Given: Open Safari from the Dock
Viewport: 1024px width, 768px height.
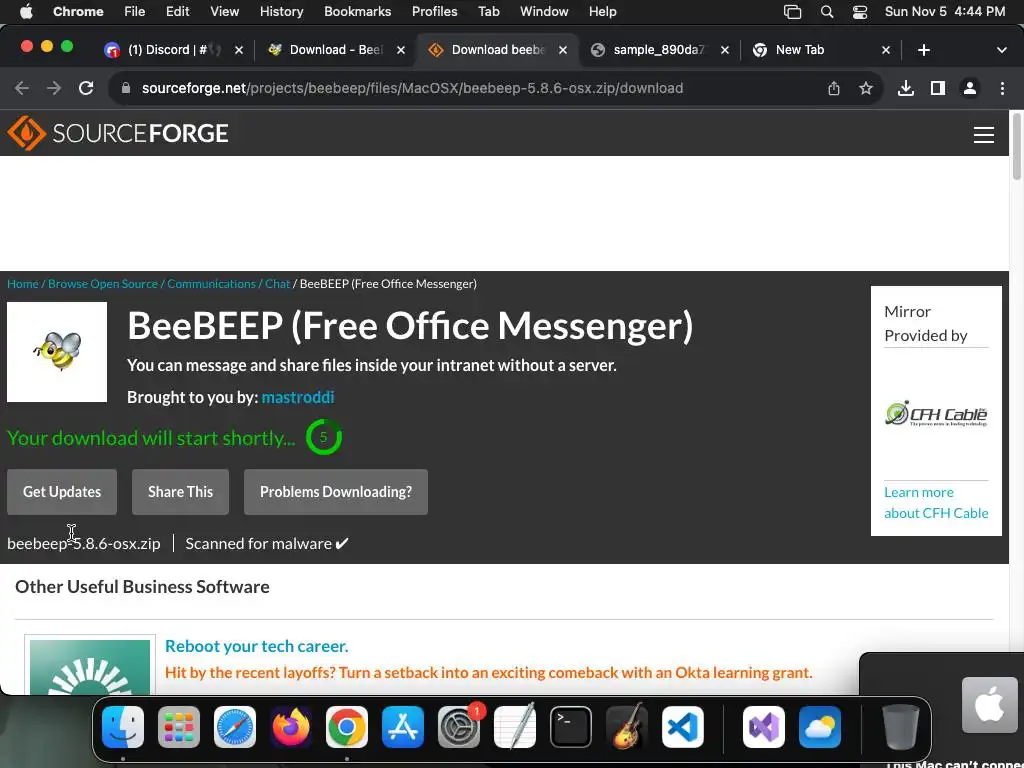Looking at the screenshot, I should (x=235, y=727).
